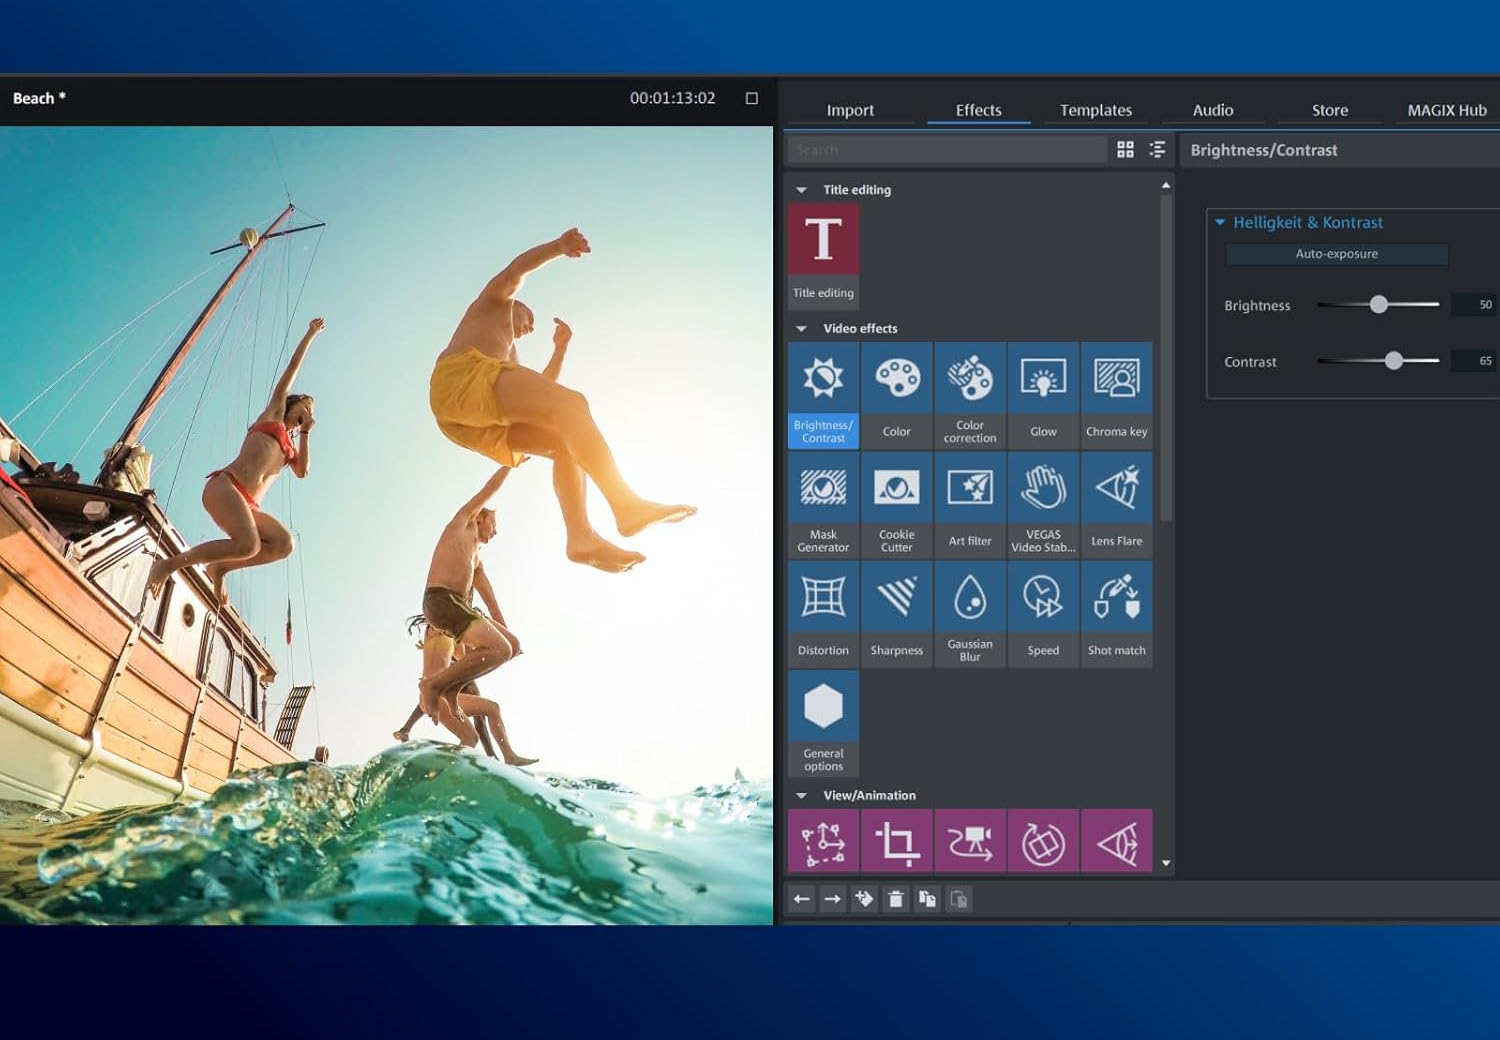The width and height of the screenshot is (1500, 1040).
Task: Switch to large icon grid view
Action: tap(1125, 150)
